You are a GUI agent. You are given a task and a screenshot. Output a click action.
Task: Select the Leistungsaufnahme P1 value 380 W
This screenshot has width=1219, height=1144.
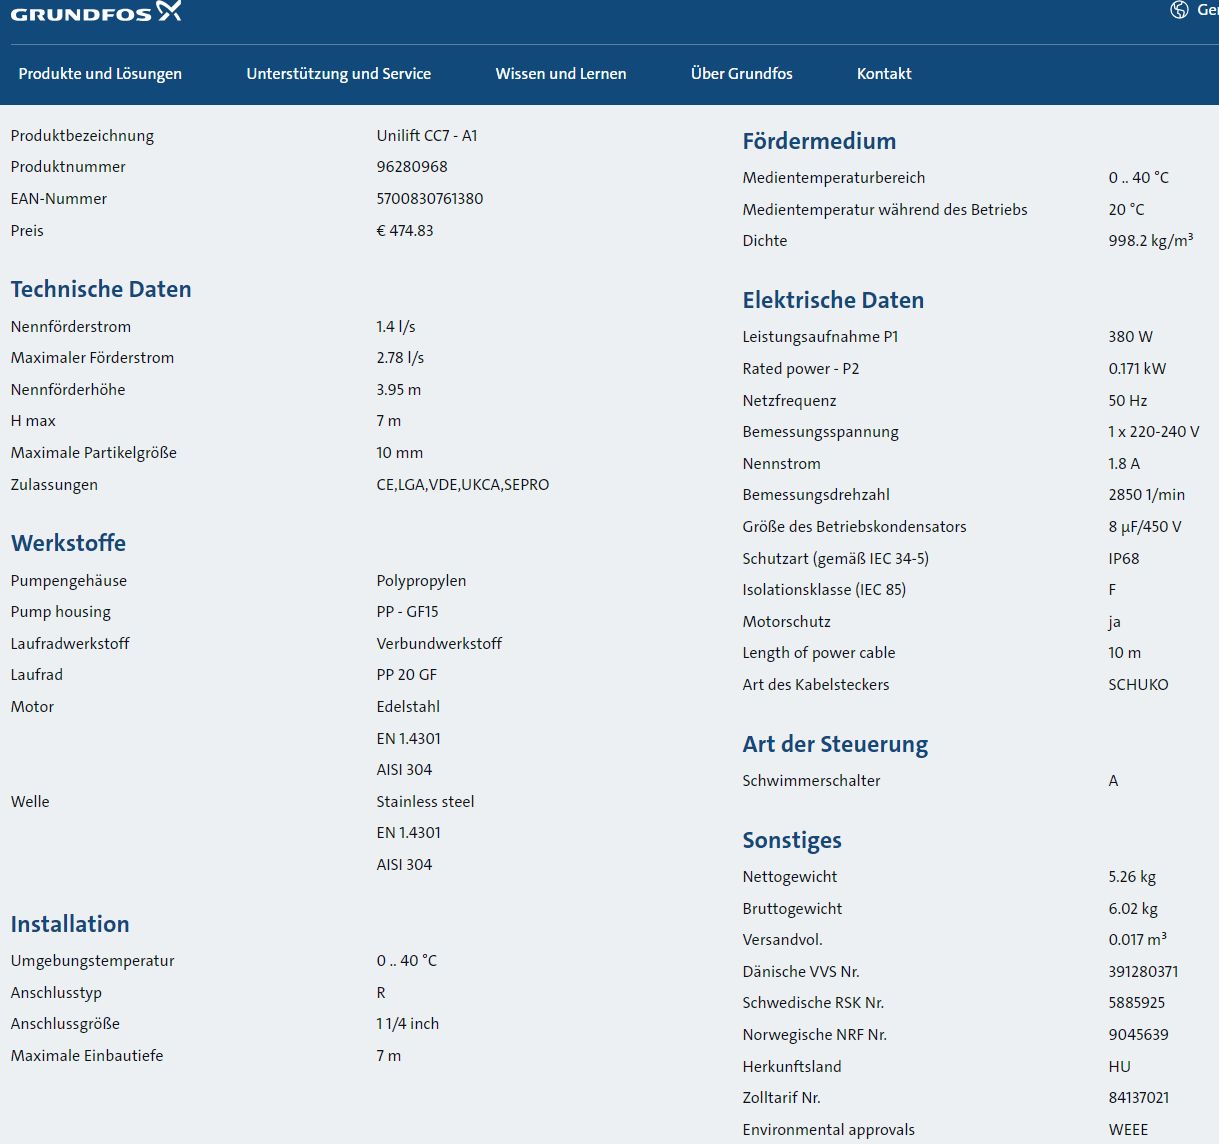(x=1130, y=337)
